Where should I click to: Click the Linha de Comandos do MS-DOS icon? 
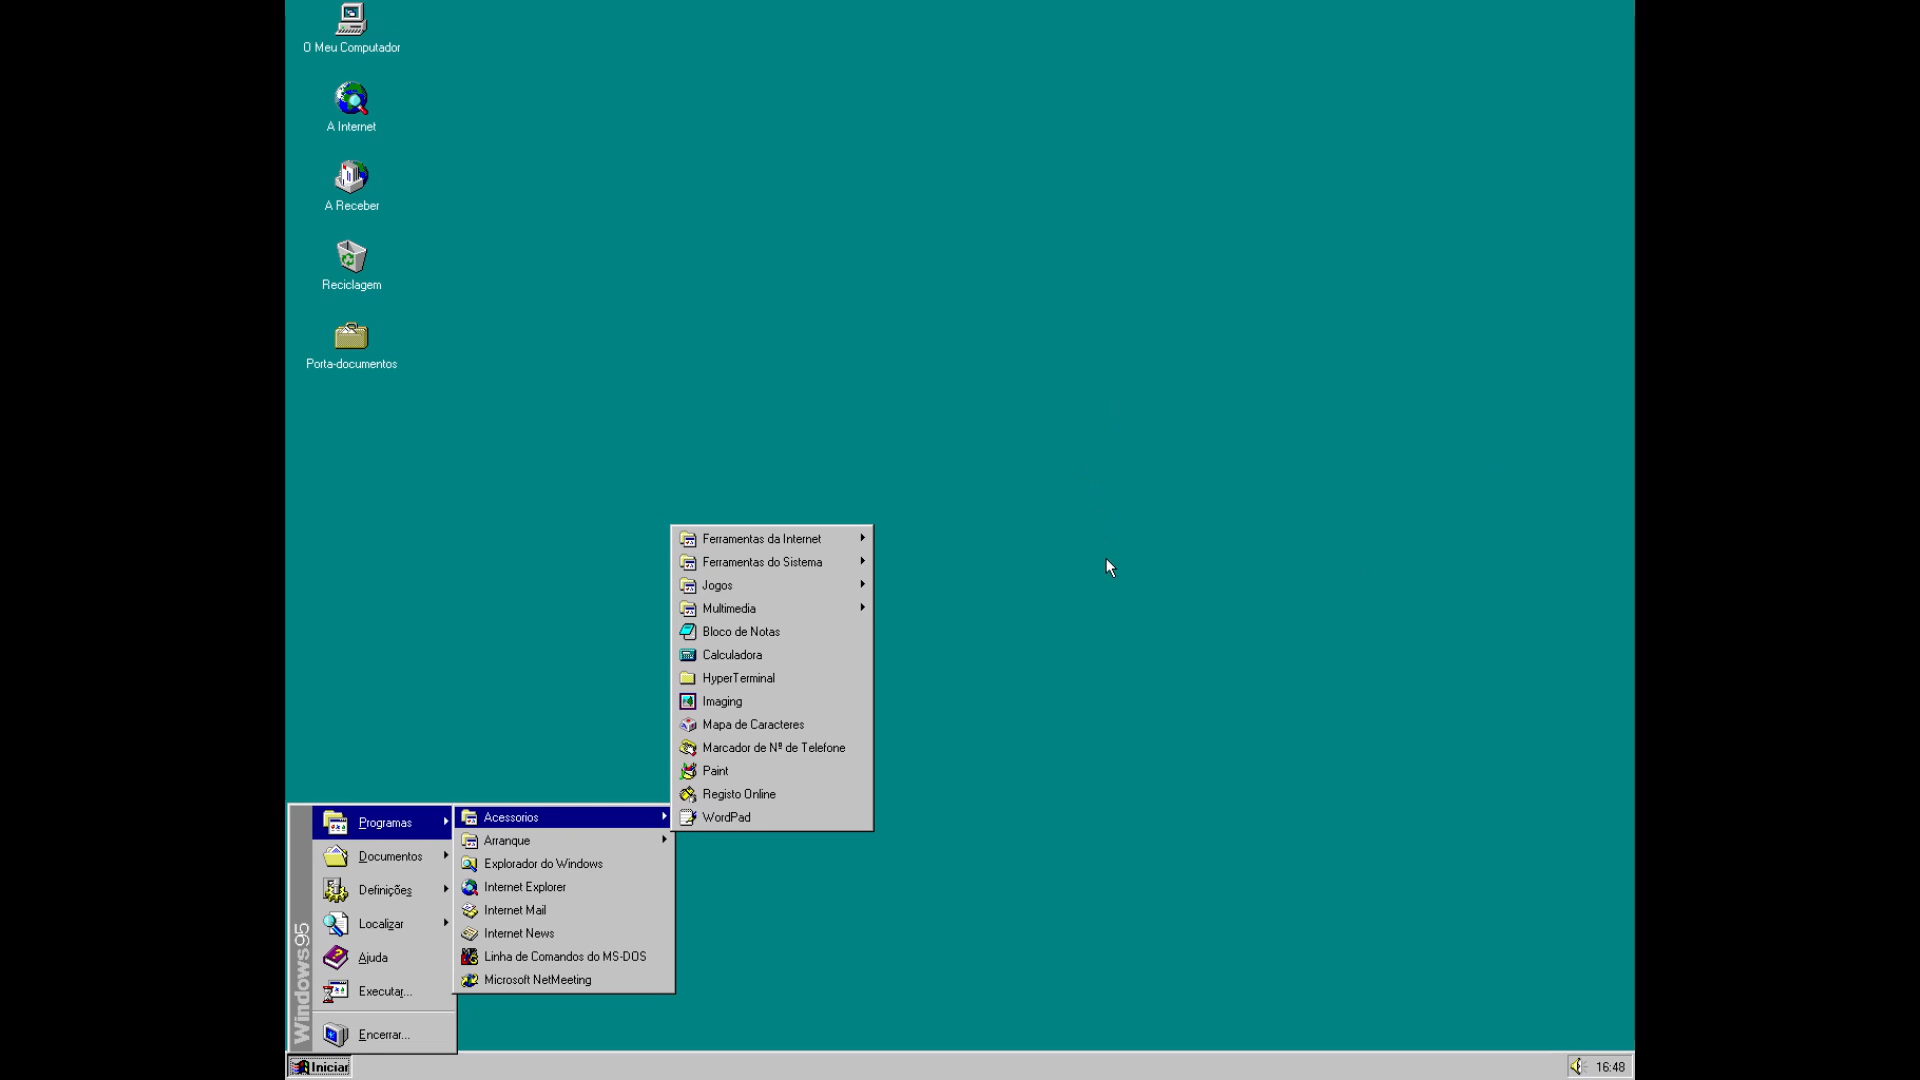click(x=470, y=957)
